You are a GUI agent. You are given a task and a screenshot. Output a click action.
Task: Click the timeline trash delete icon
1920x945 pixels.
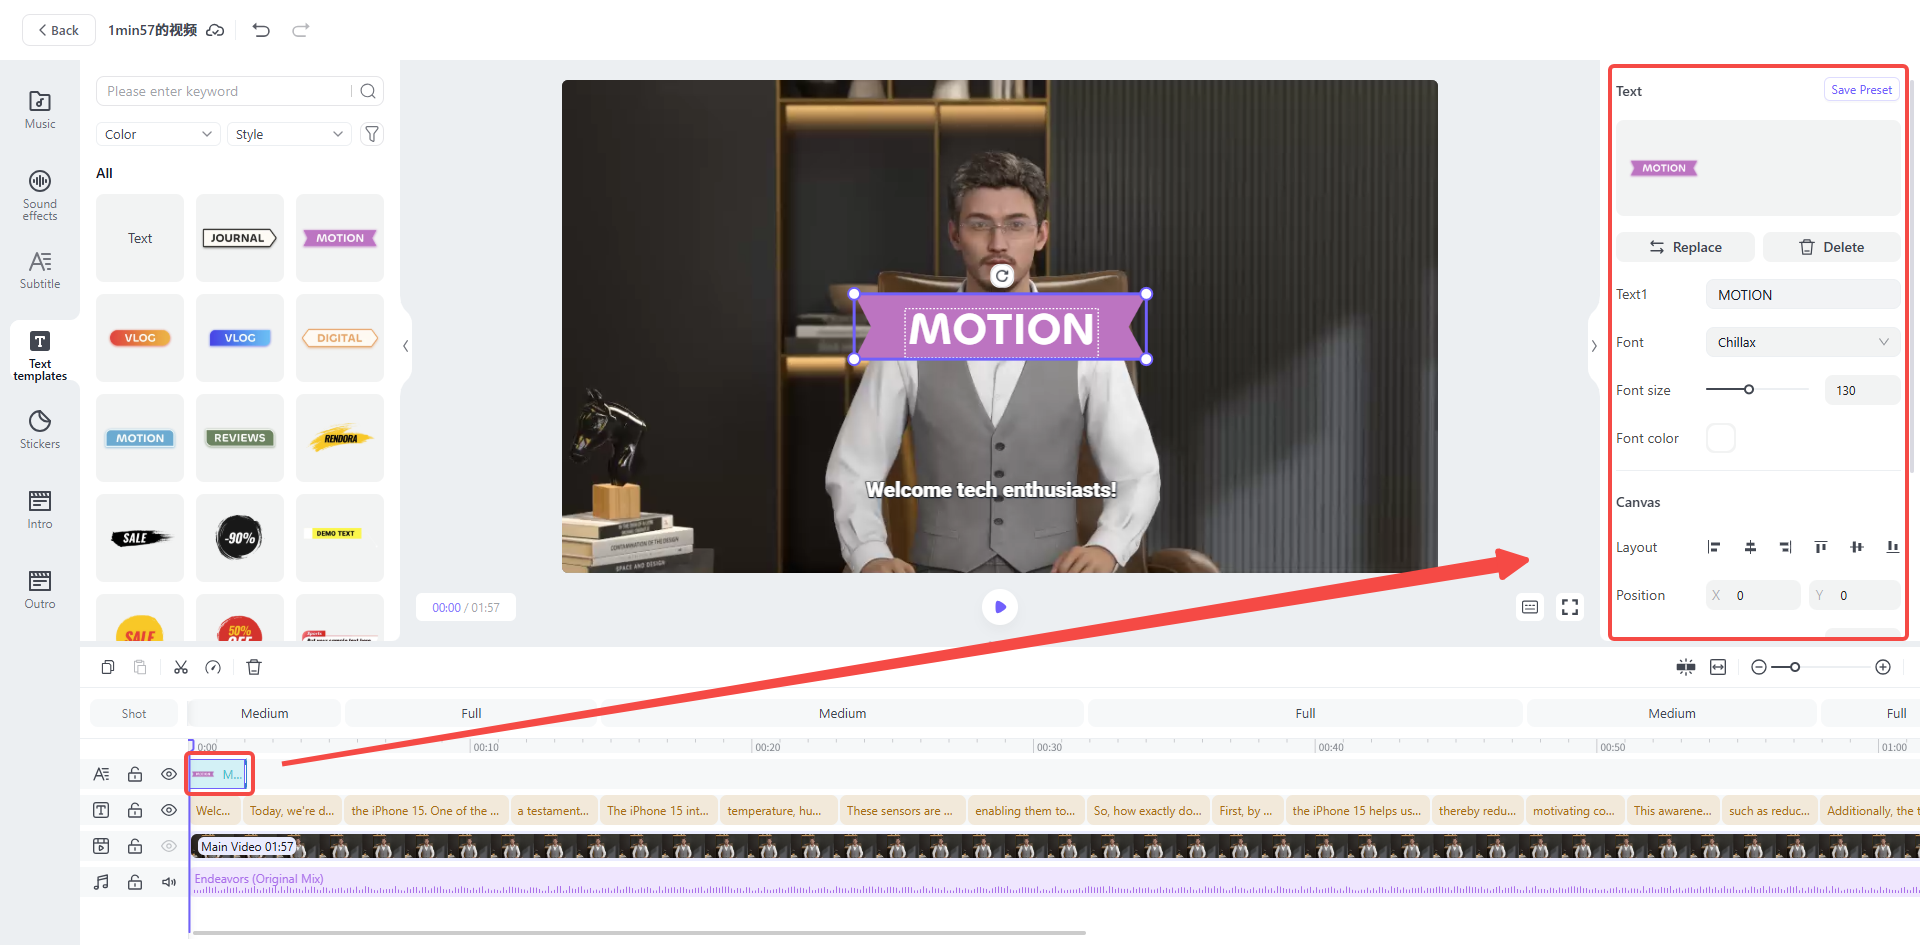[254, 667]
